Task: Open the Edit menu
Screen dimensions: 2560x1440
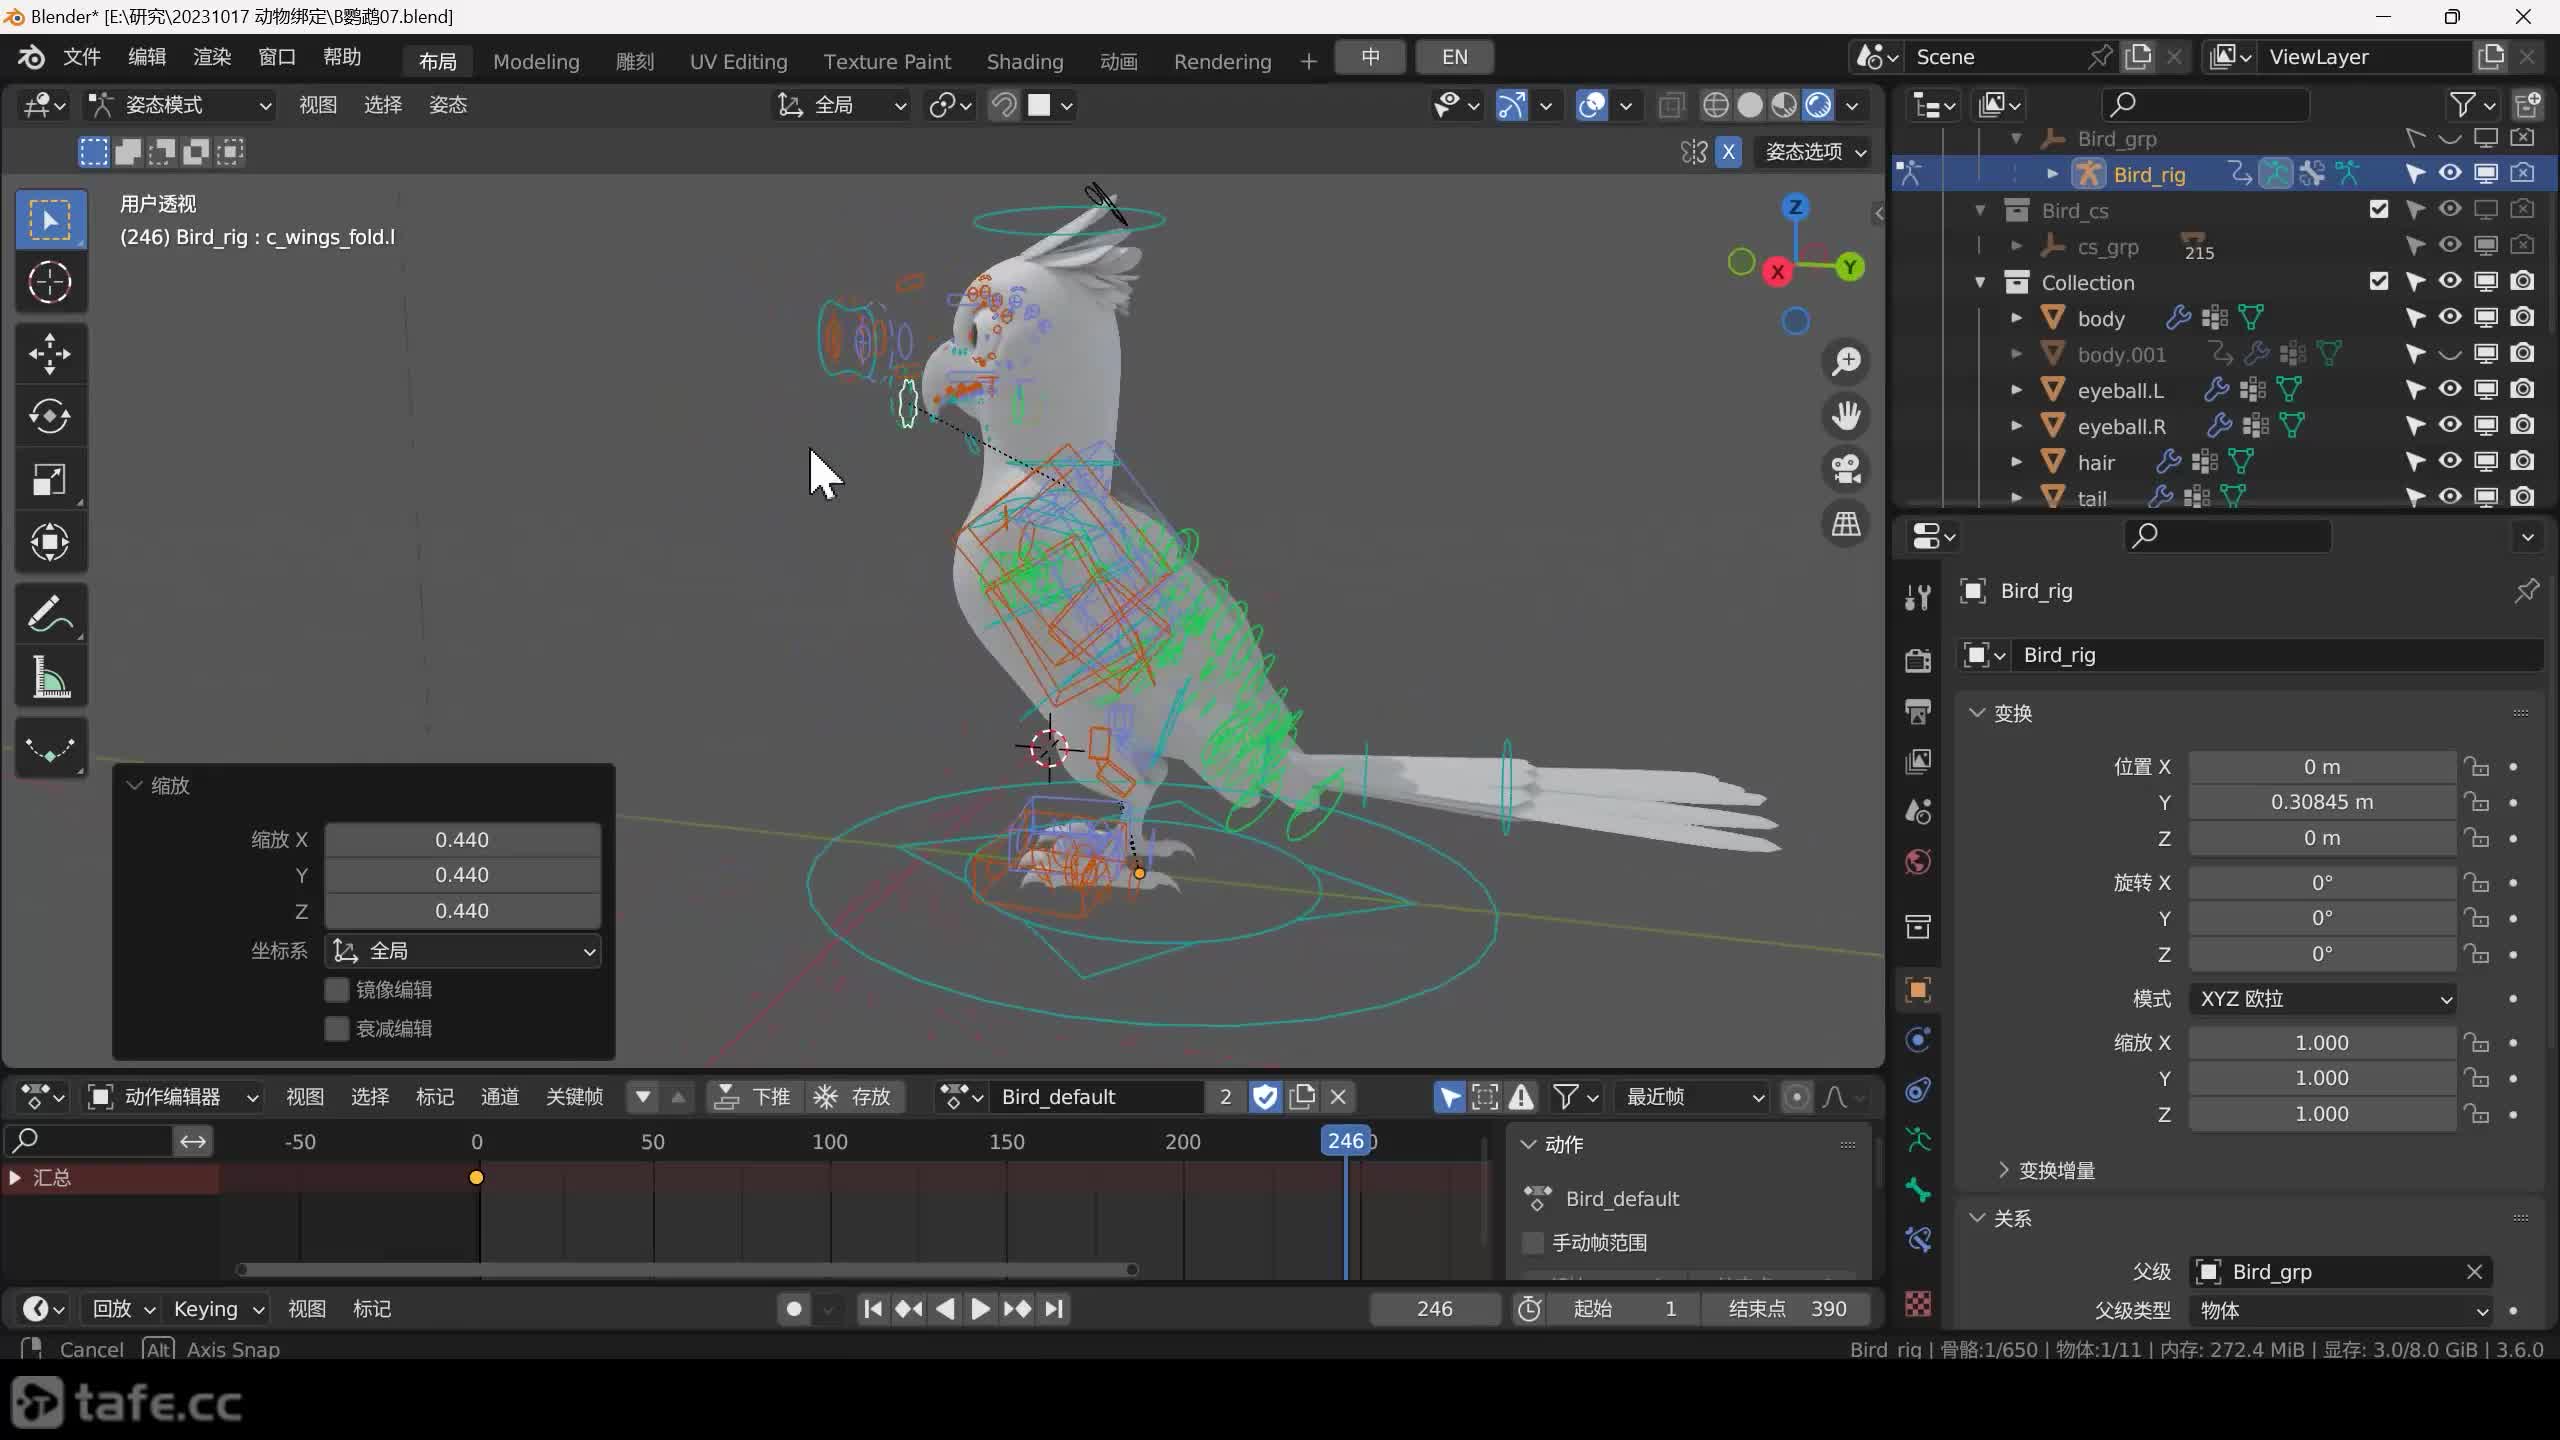Action: pos(147,57)
